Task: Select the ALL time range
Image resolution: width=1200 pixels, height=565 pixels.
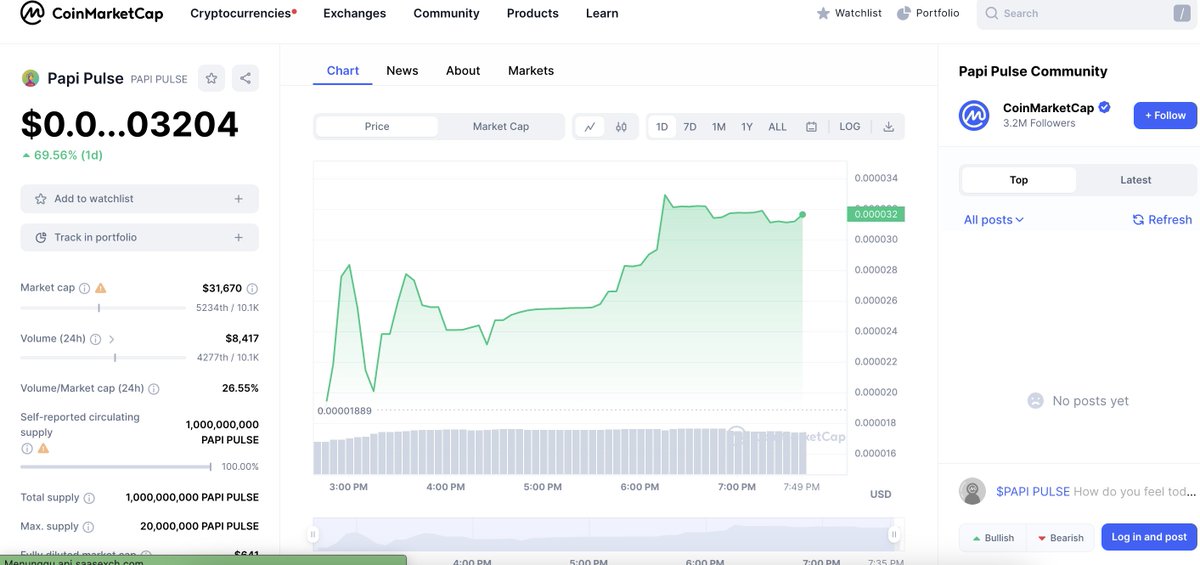Action: [x=778, y=127]
